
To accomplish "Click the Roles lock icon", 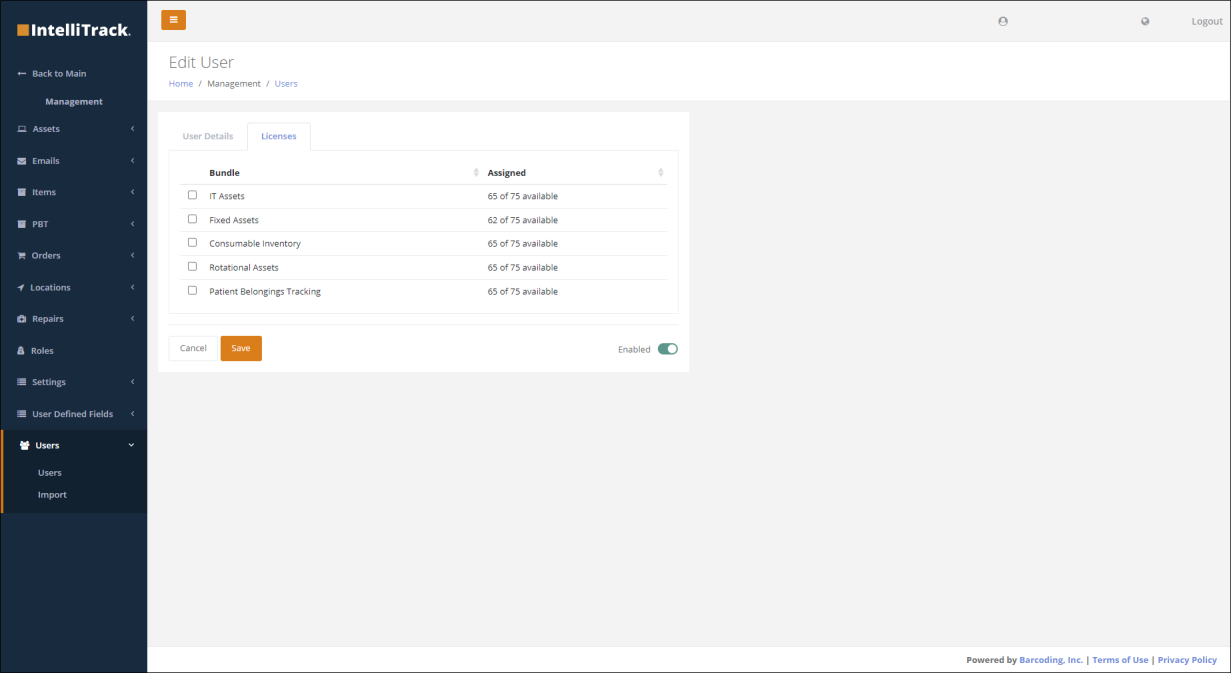I will click(x=21, y=351).
